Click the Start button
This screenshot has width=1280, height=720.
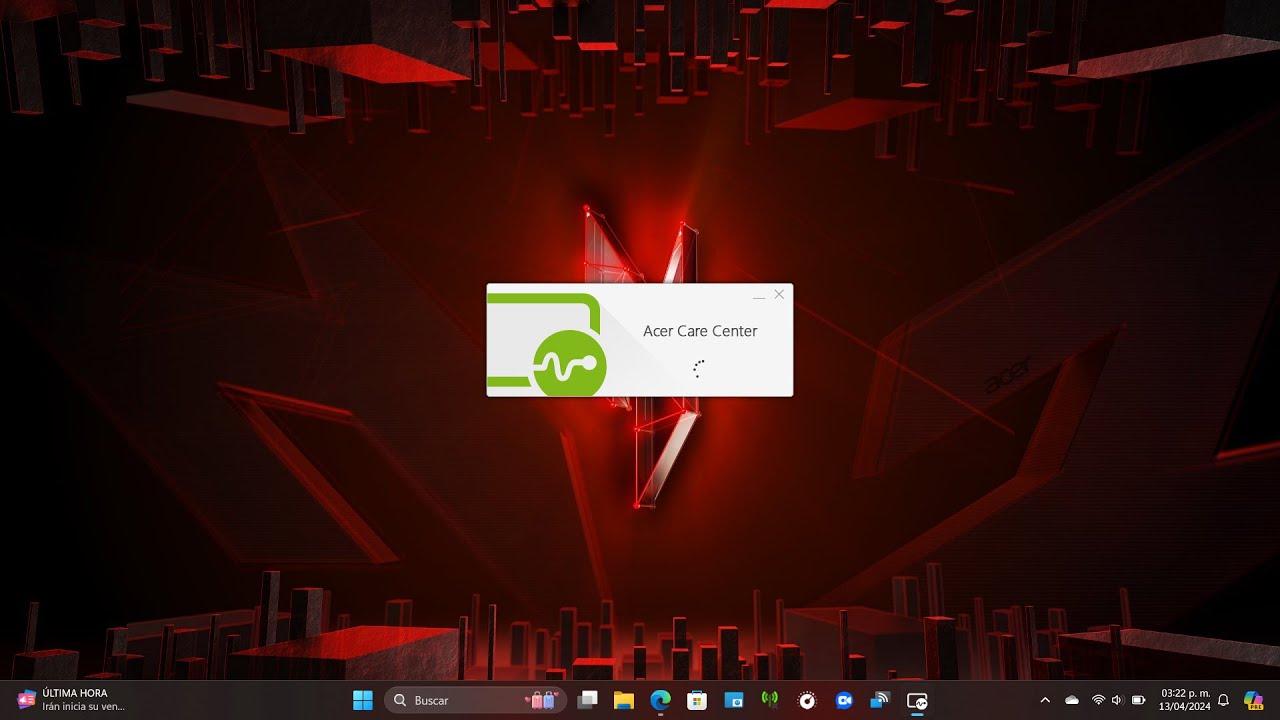point(363,700)
